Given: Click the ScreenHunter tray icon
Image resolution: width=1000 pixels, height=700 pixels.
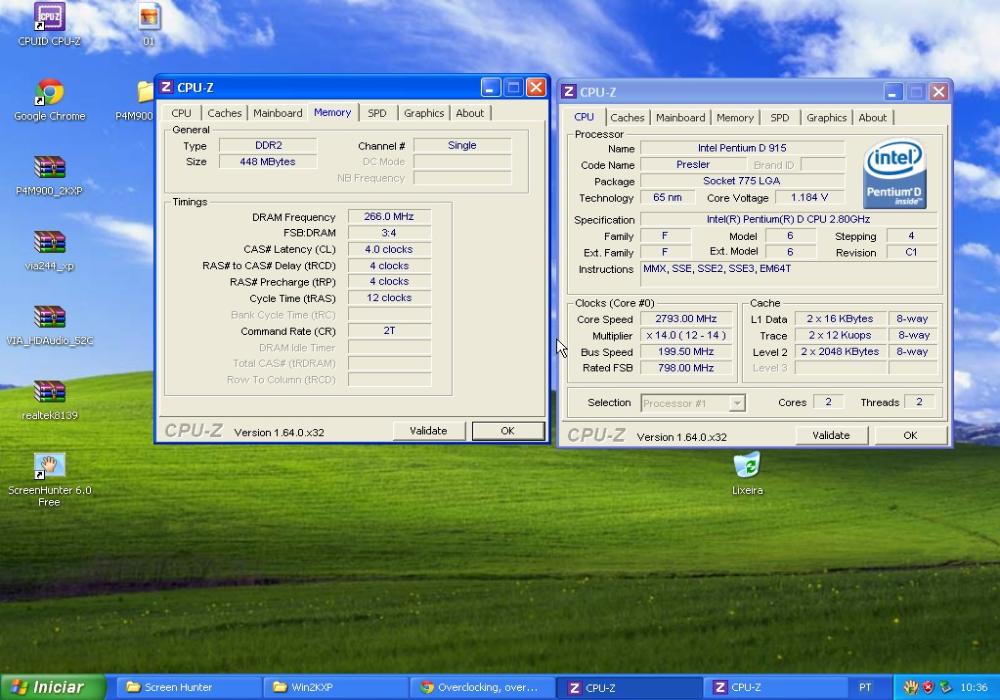Looking at the screenshot, I should (911, 687).
